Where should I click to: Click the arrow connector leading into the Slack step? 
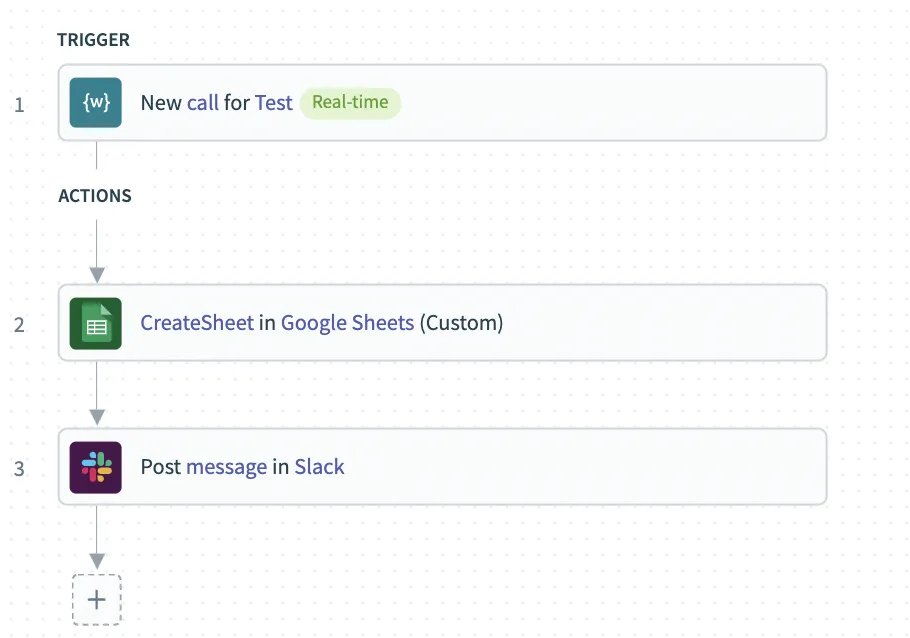[x=97, y=415]
